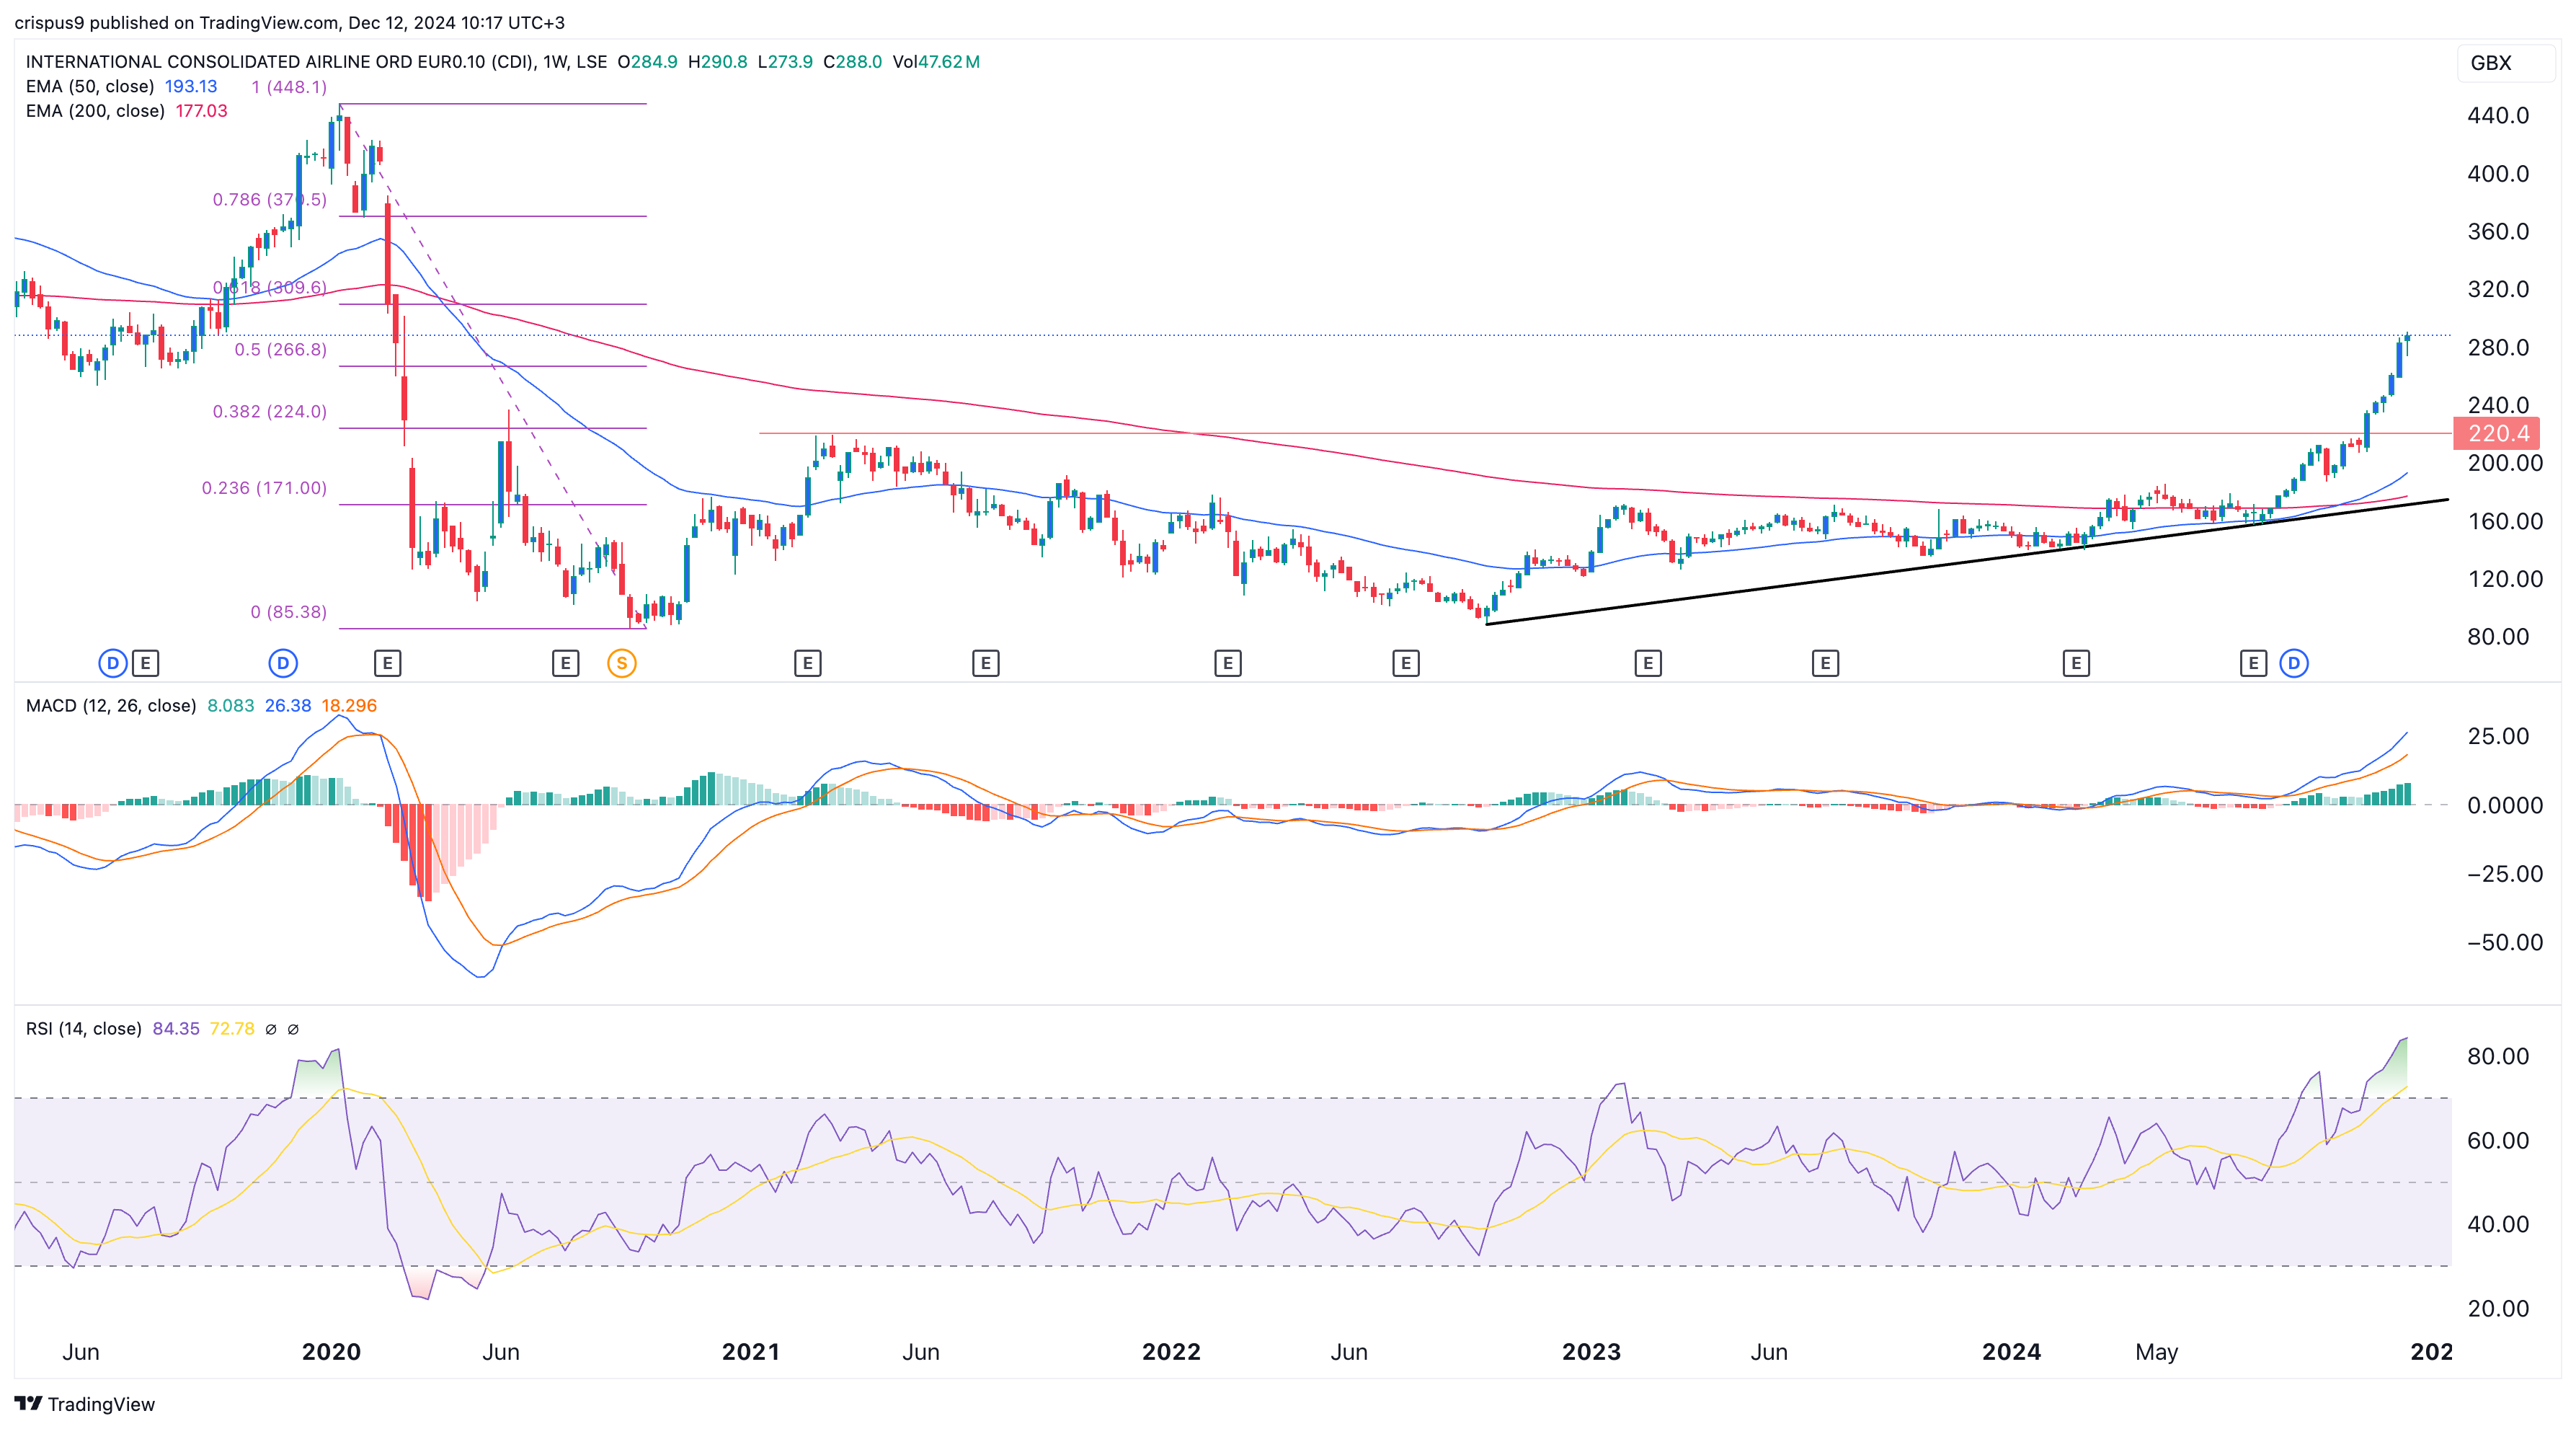2576x1429 pixels.
Task: Click the earliest dividend D marker near Jun 2019
Action: [113, 663]
